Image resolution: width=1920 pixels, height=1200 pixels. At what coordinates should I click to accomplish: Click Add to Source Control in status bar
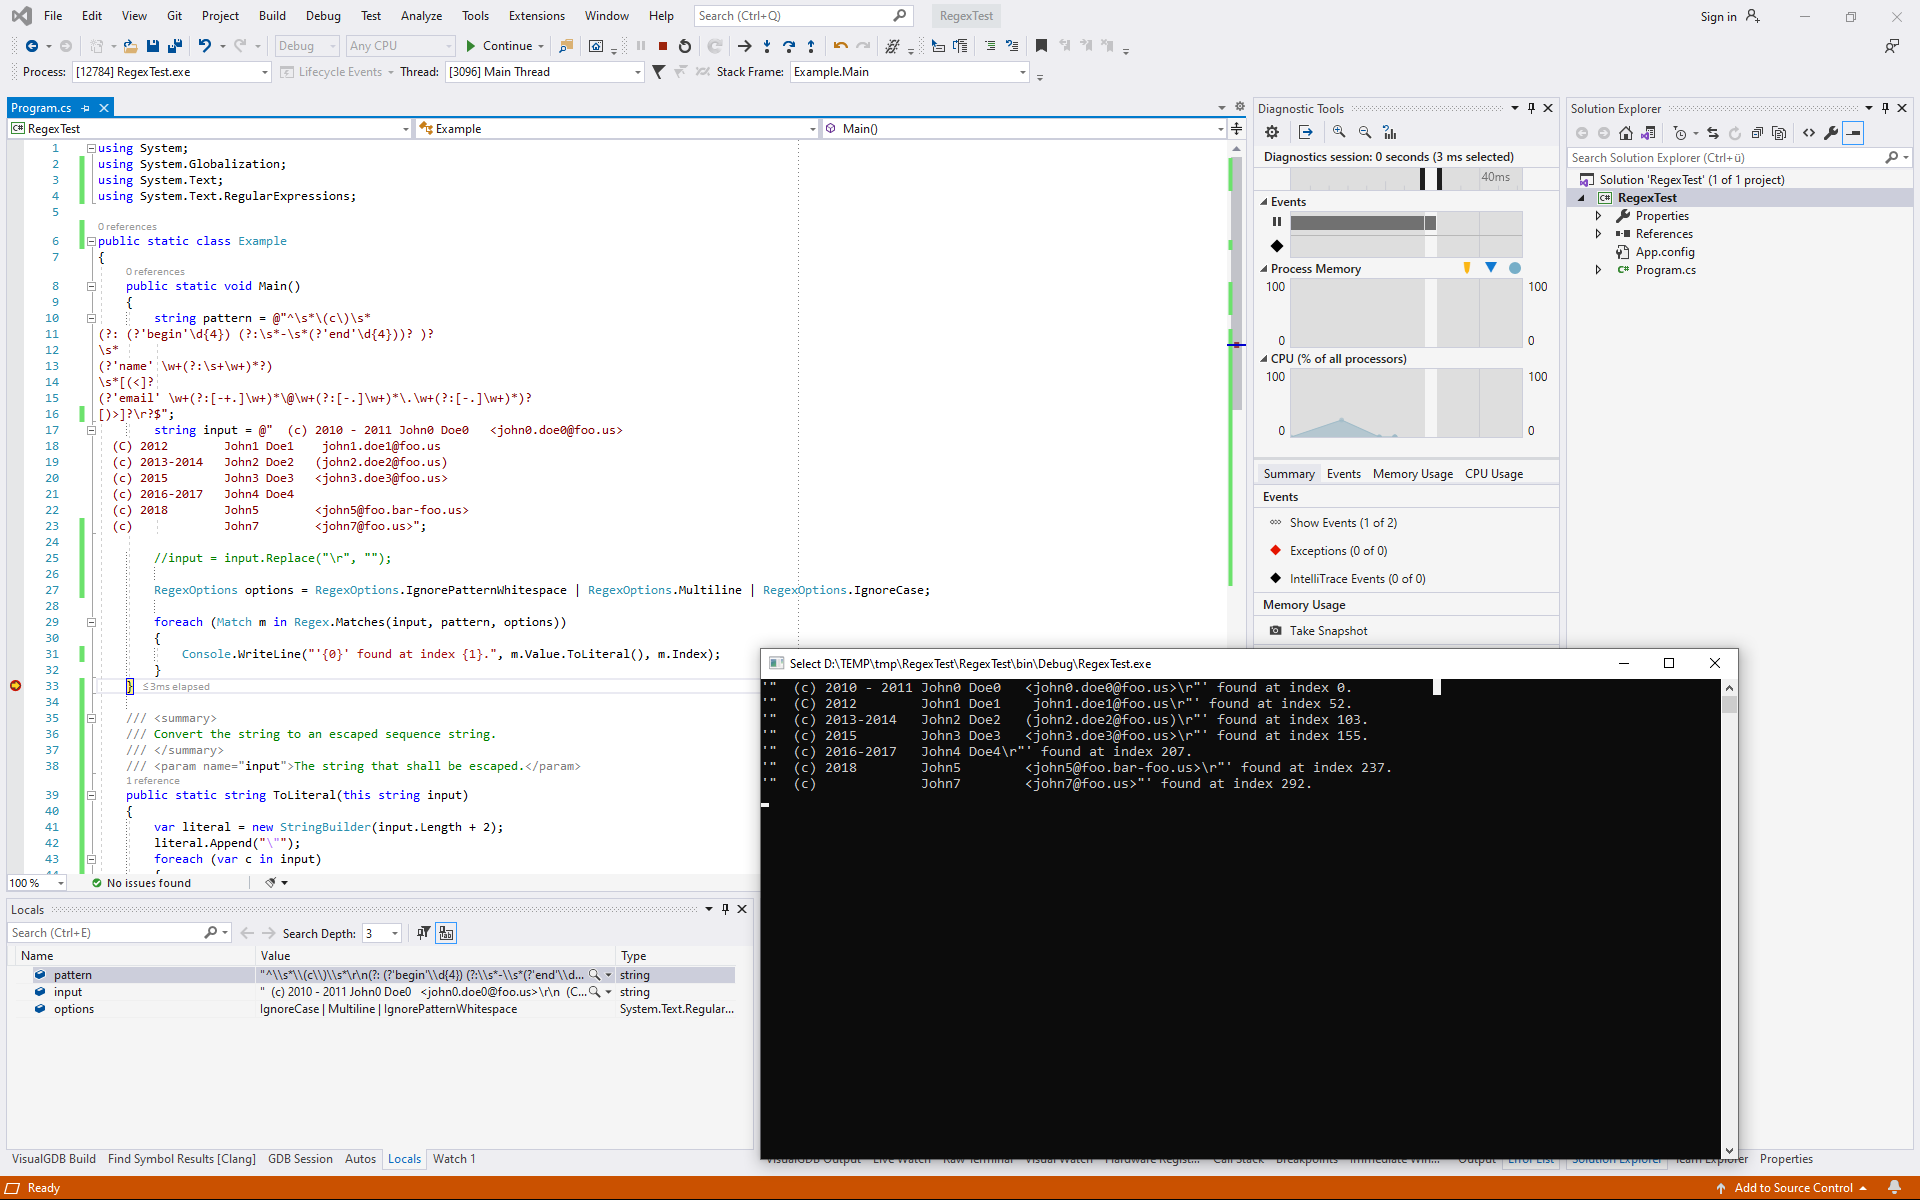pos(1793,1188)
